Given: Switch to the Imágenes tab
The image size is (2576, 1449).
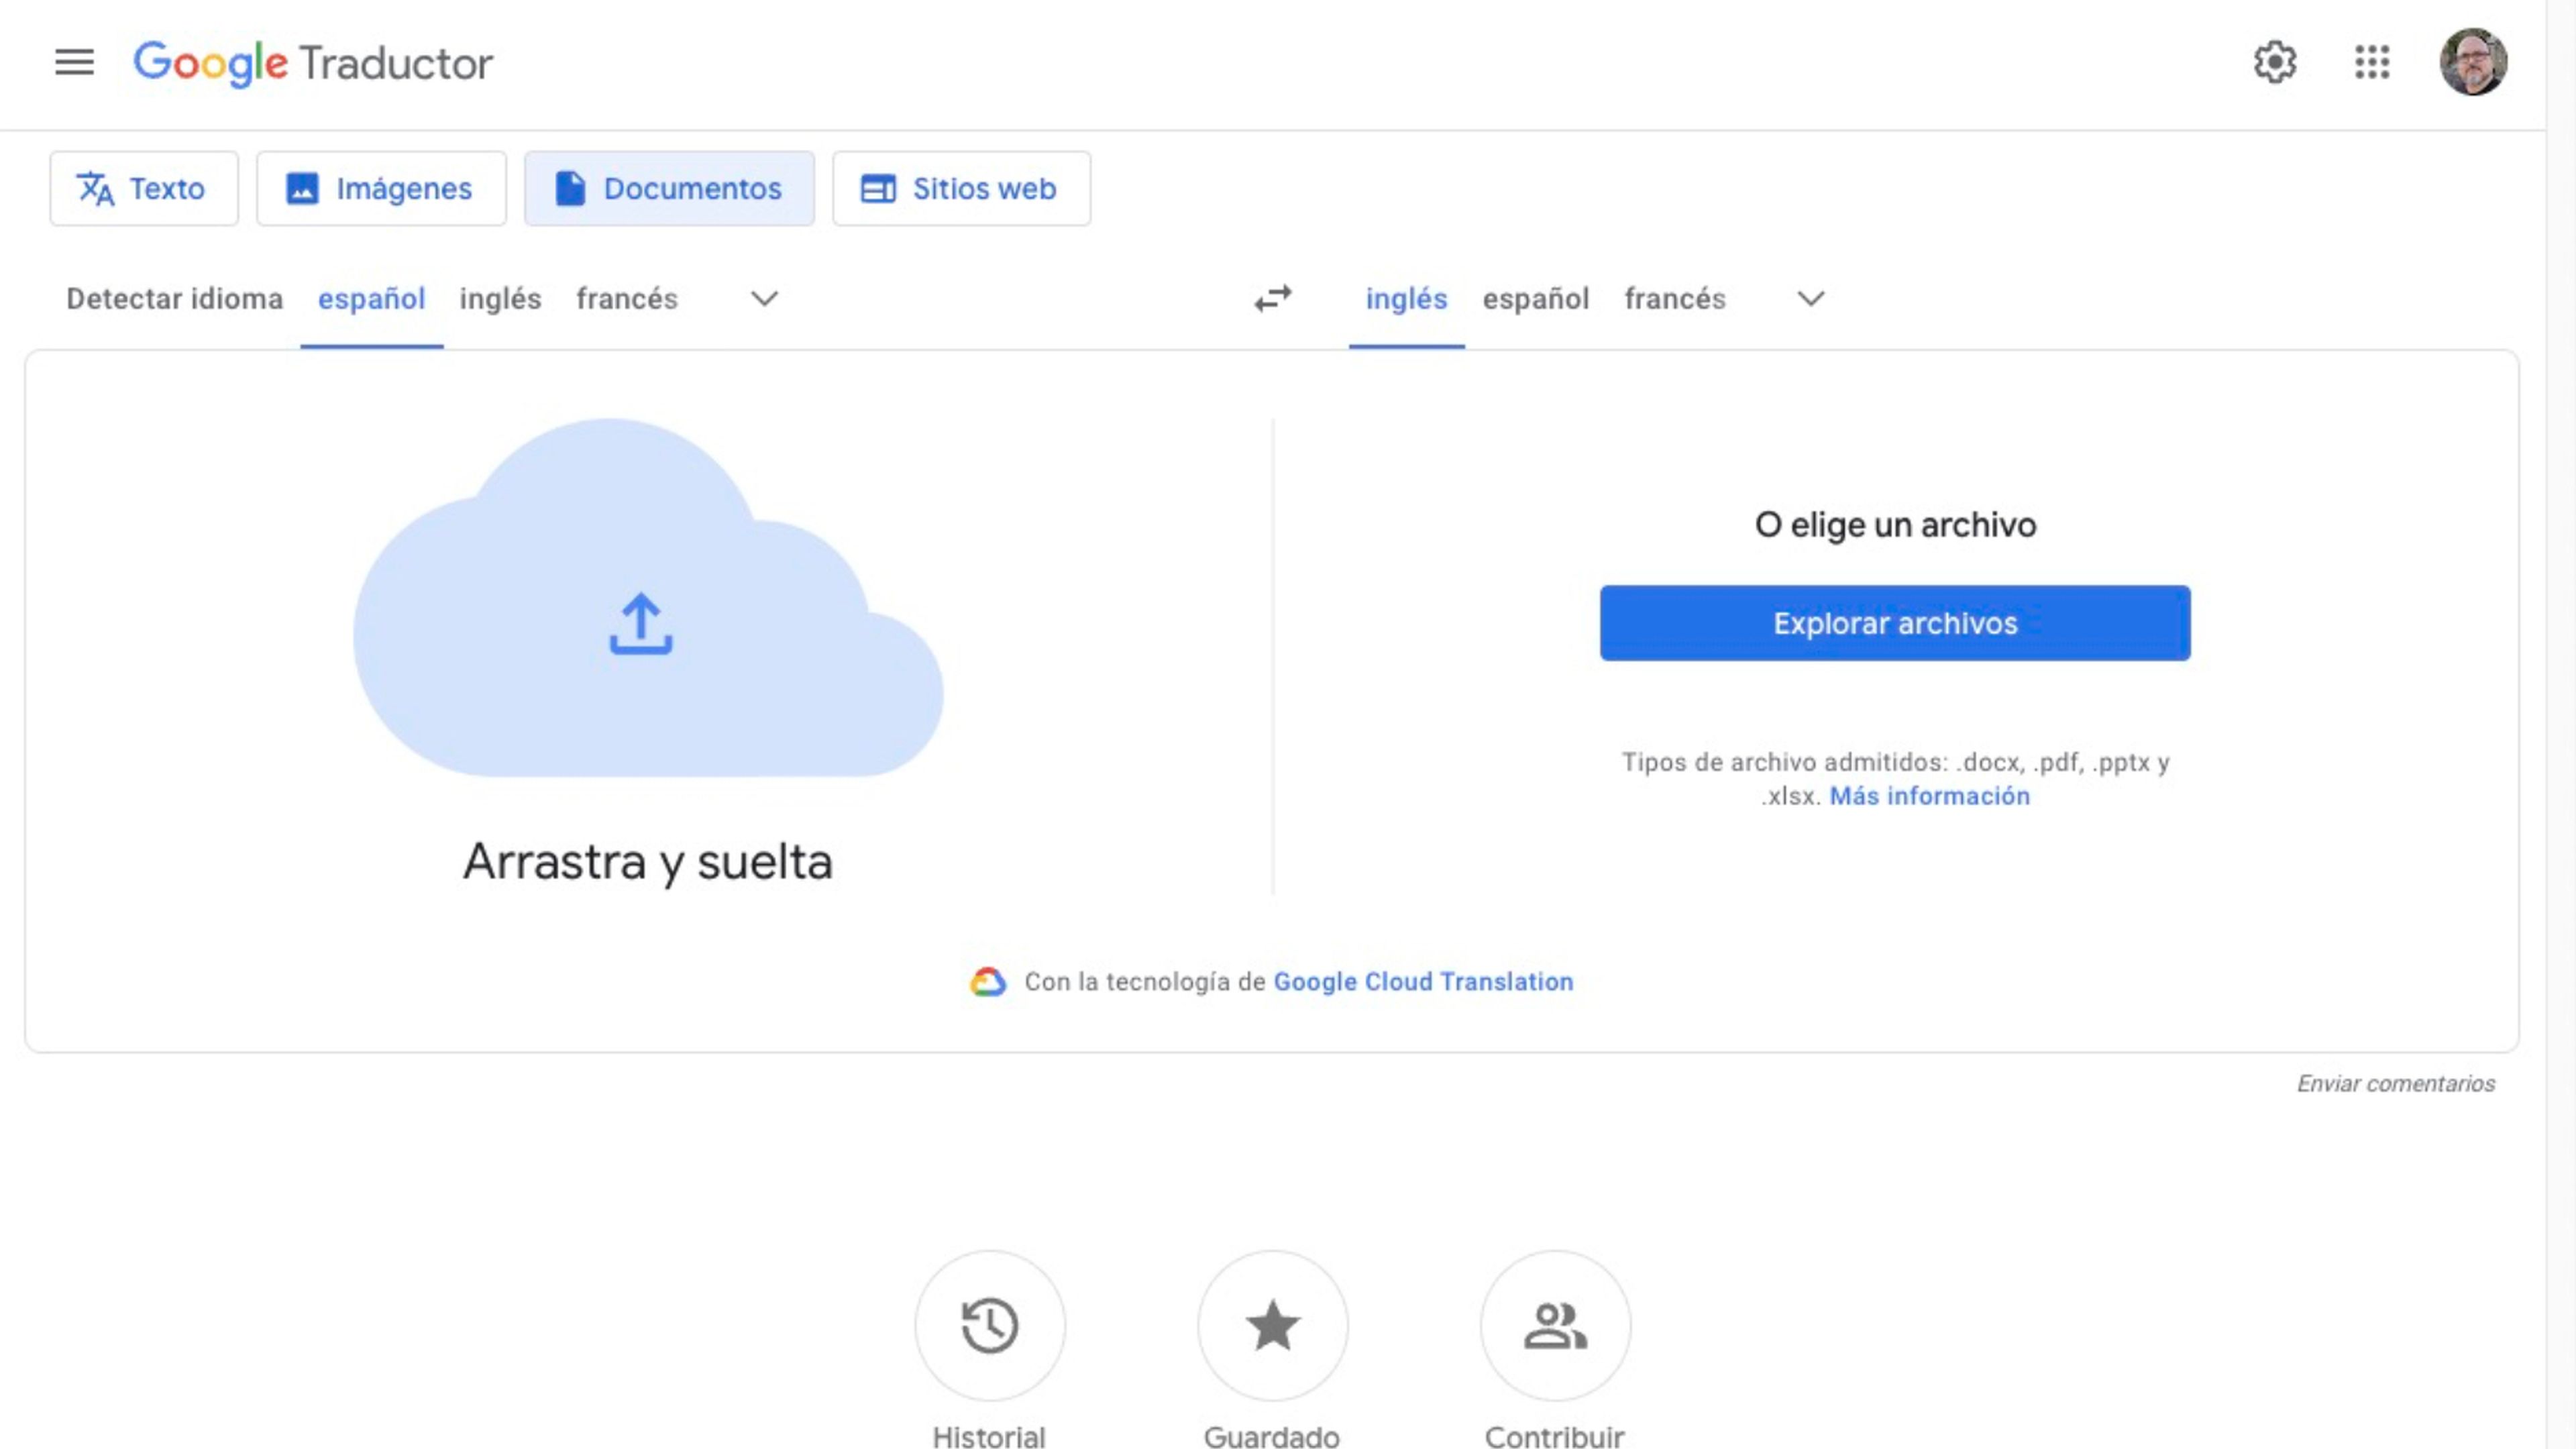Looking at the screenshot, I should pos(381,188).
